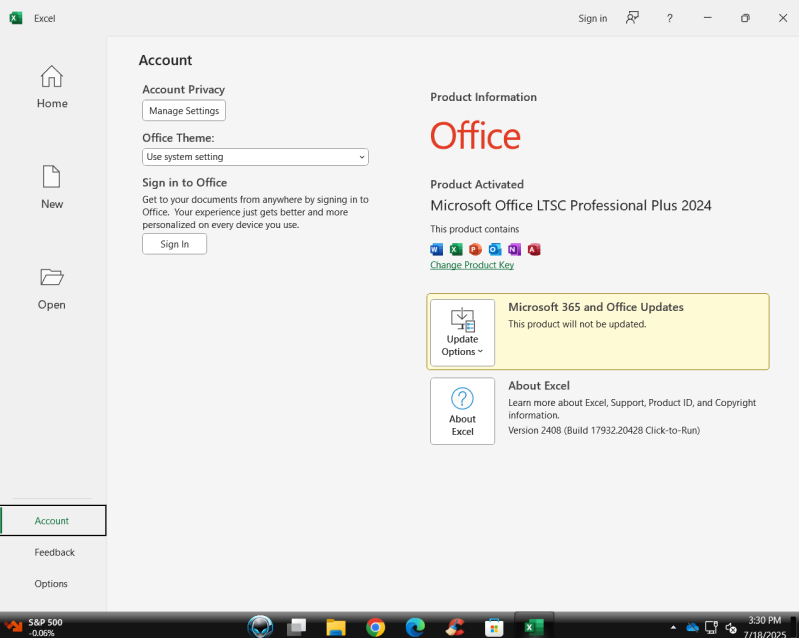Image resolution: width=799 pixels, height=638 pixels.
Task: Click Manage Settings under Account Privacy
Action: click(184, 111)
